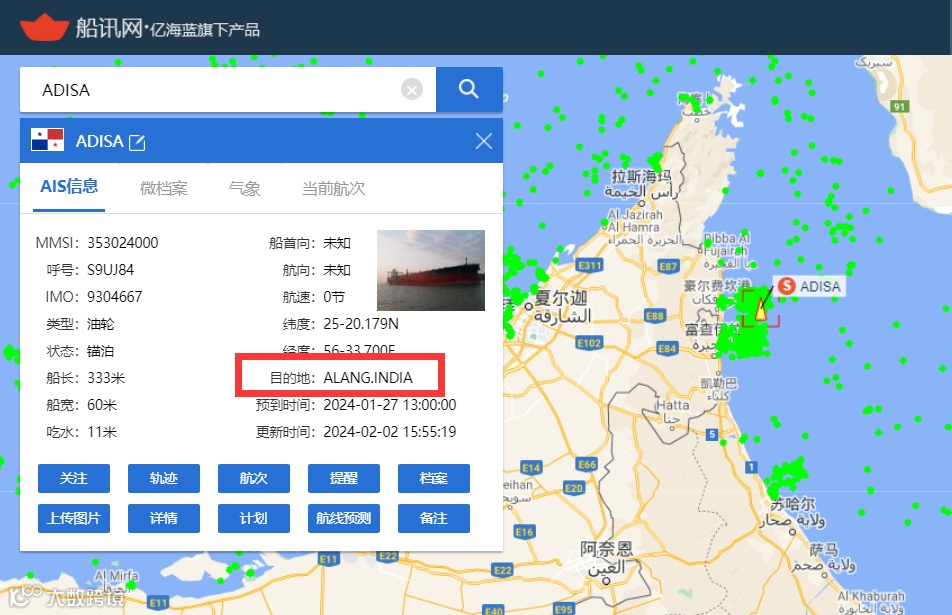Clear the ADISA search text

tap(412, 90)
